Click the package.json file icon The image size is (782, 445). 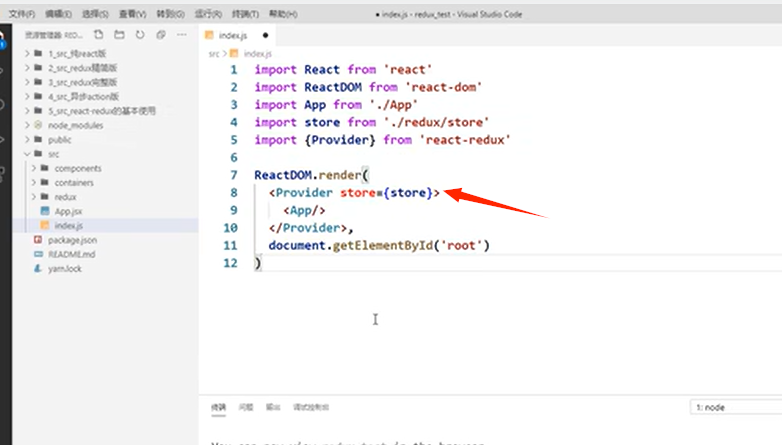point(38,240)
